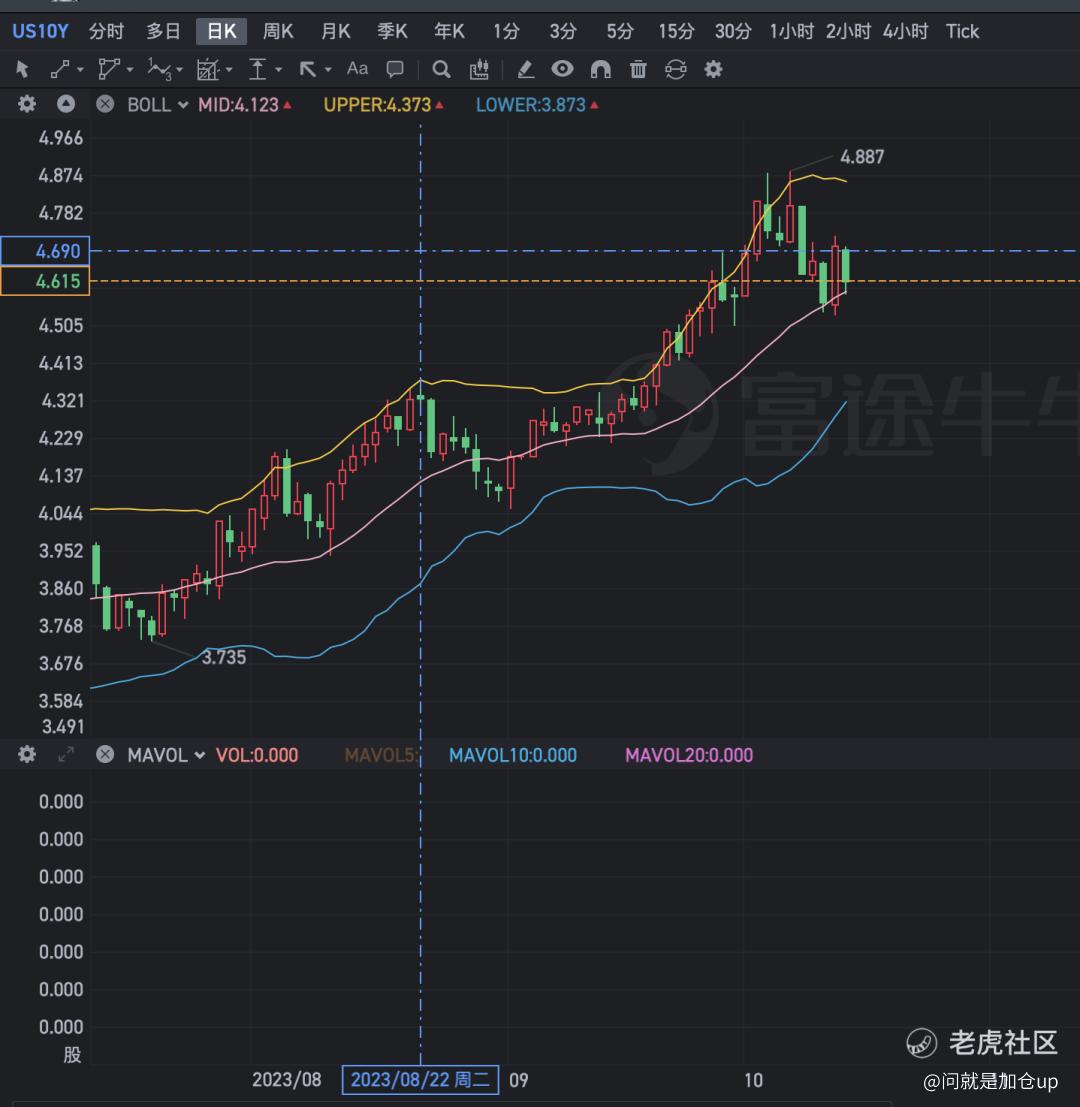Screen dimensions: 1080x1107
Task: Select the arrow annotation tool
Action: tap(307, 69)
